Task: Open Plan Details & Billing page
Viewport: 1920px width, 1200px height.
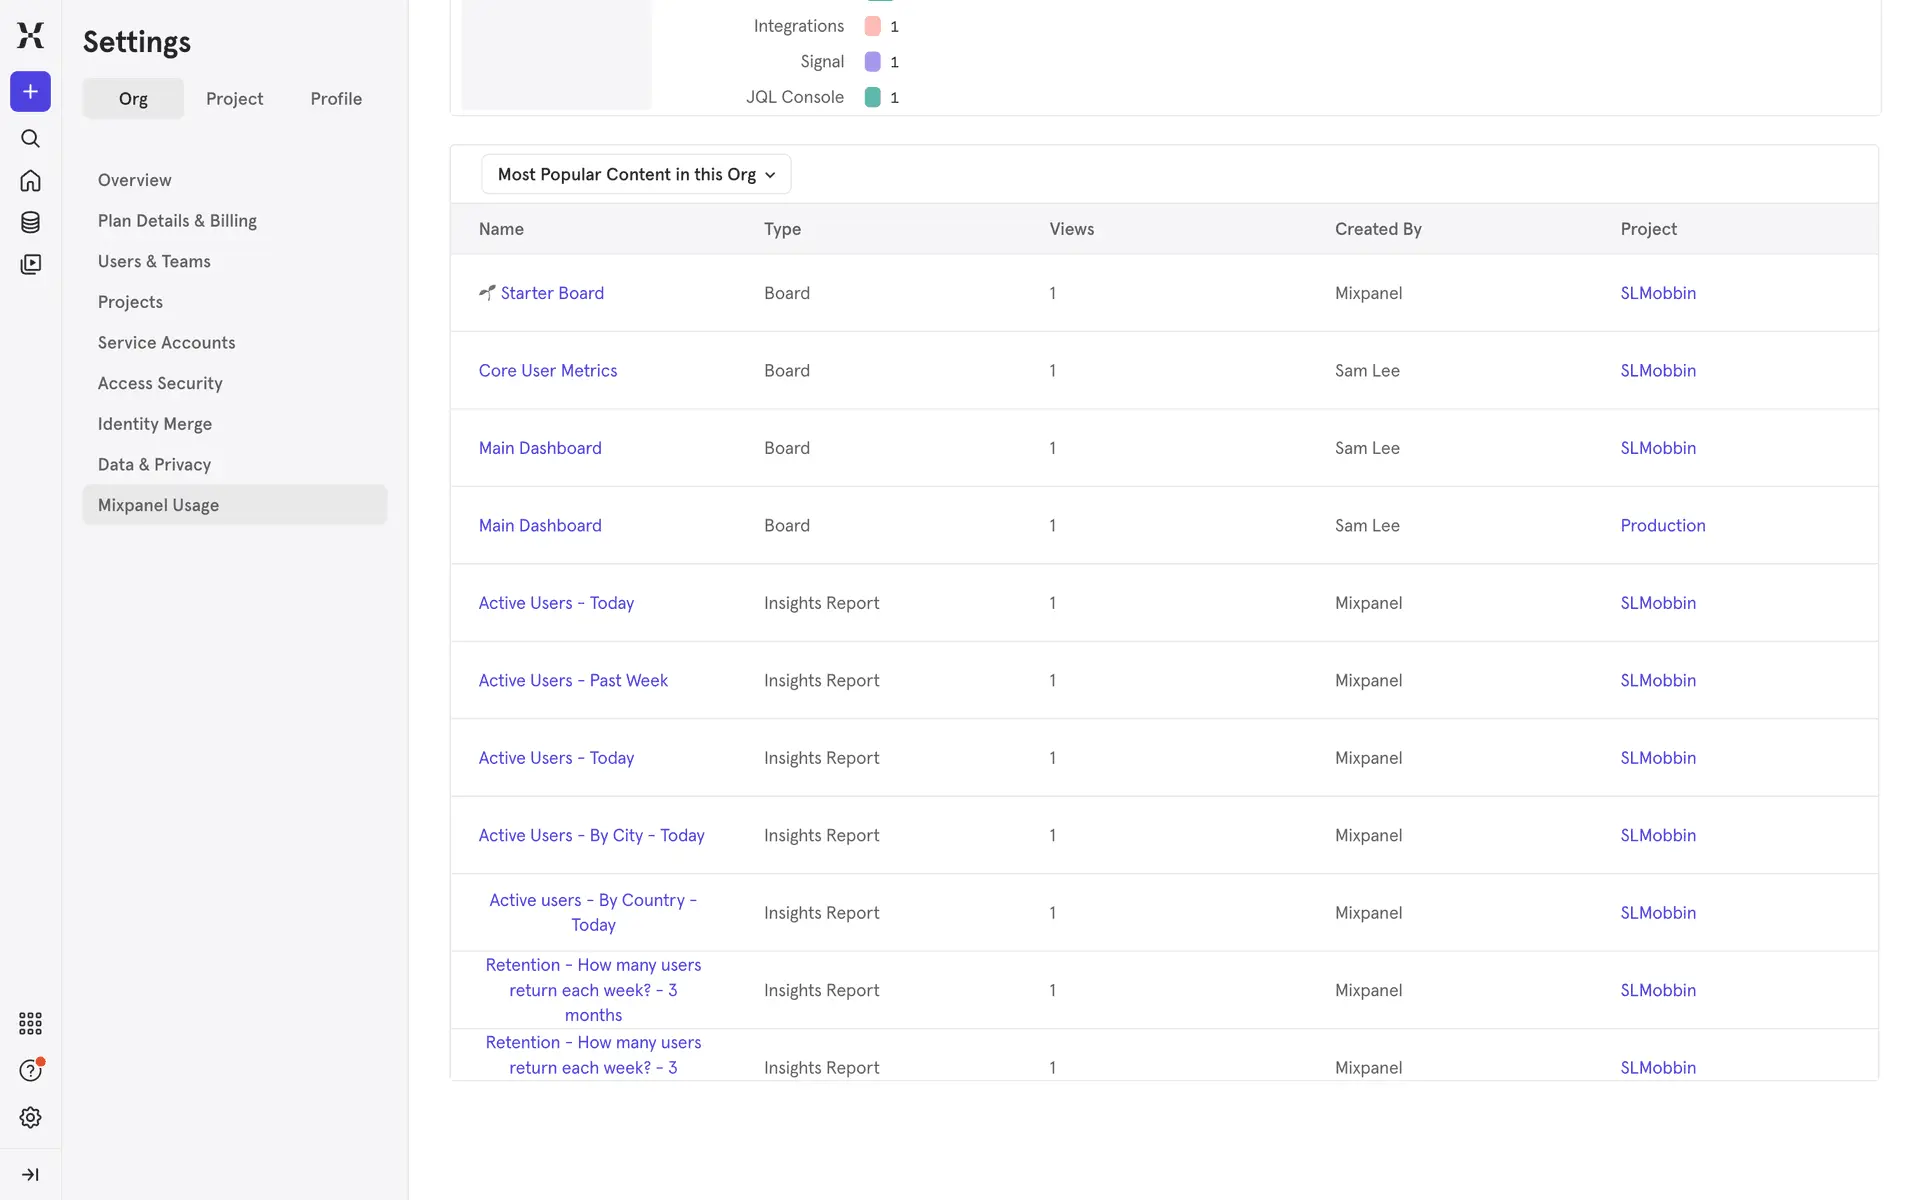Action: [x=177, y=221]
